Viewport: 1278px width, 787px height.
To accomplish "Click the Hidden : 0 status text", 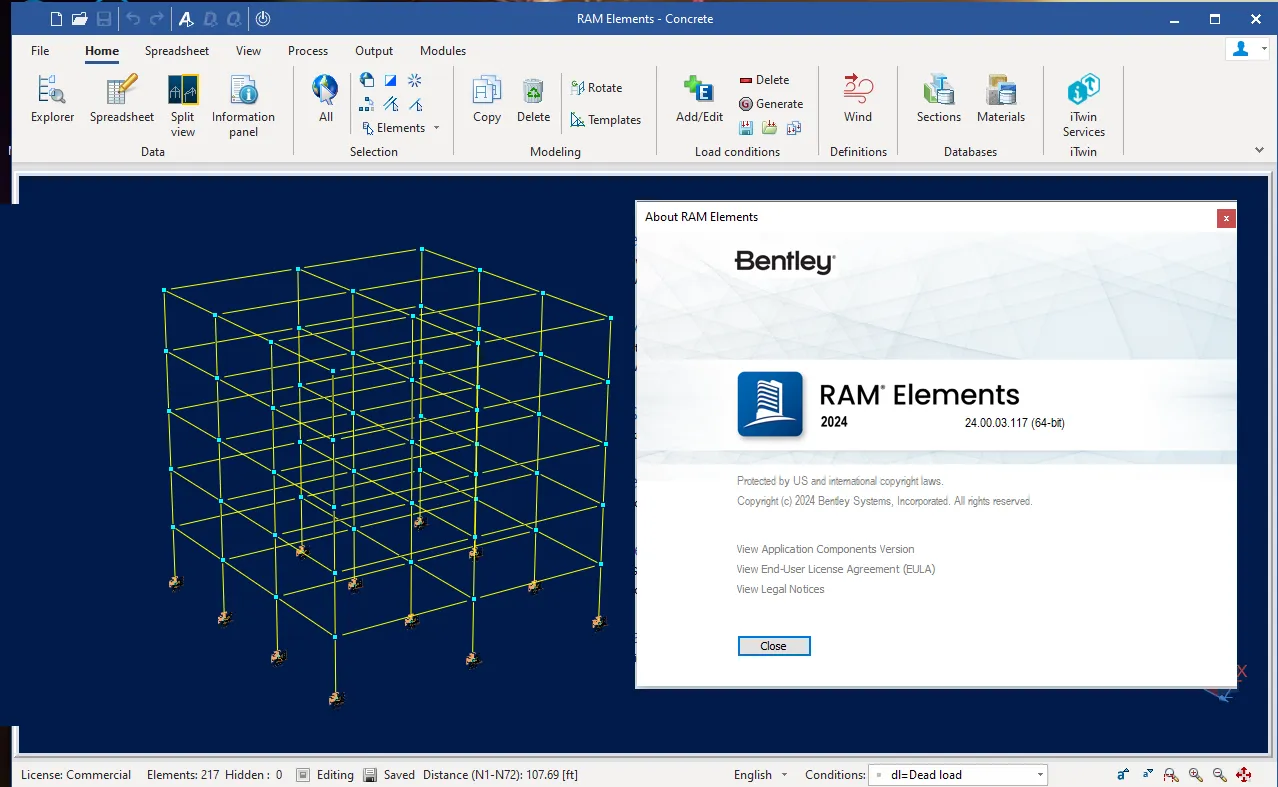I will [x=254, y=775].
